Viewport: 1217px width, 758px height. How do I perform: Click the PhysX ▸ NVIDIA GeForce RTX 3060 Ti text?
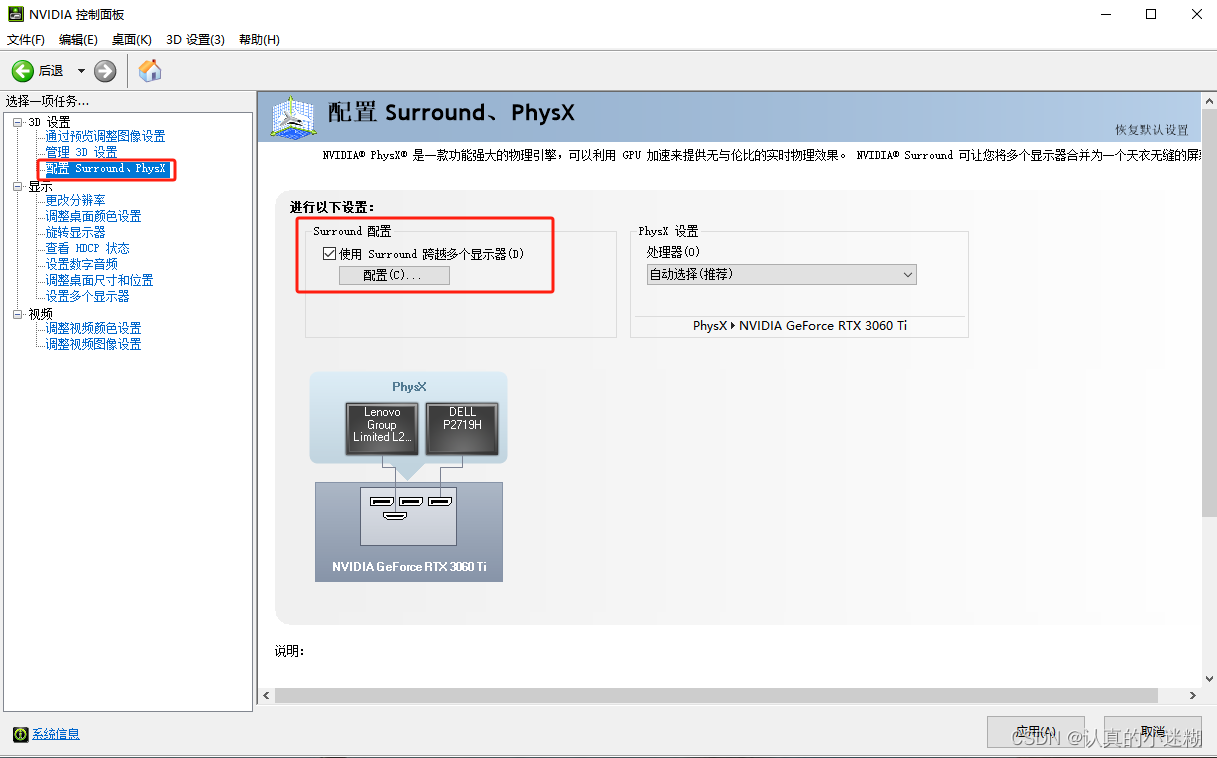pos(800,326)
